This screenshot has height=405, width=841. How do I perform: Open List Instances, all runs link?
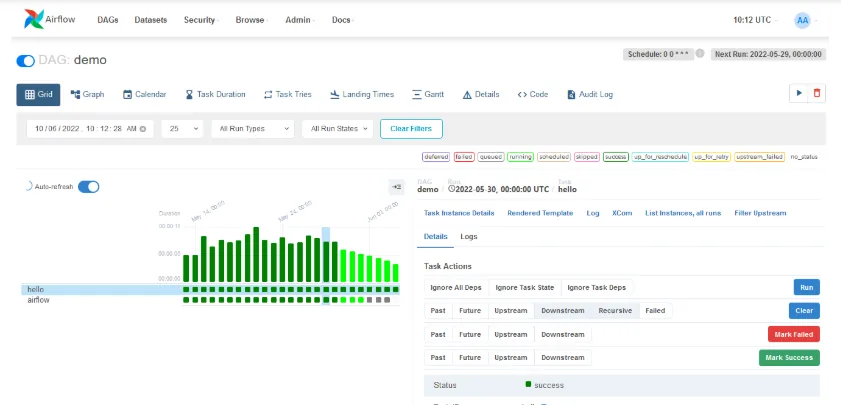point(683,213)
